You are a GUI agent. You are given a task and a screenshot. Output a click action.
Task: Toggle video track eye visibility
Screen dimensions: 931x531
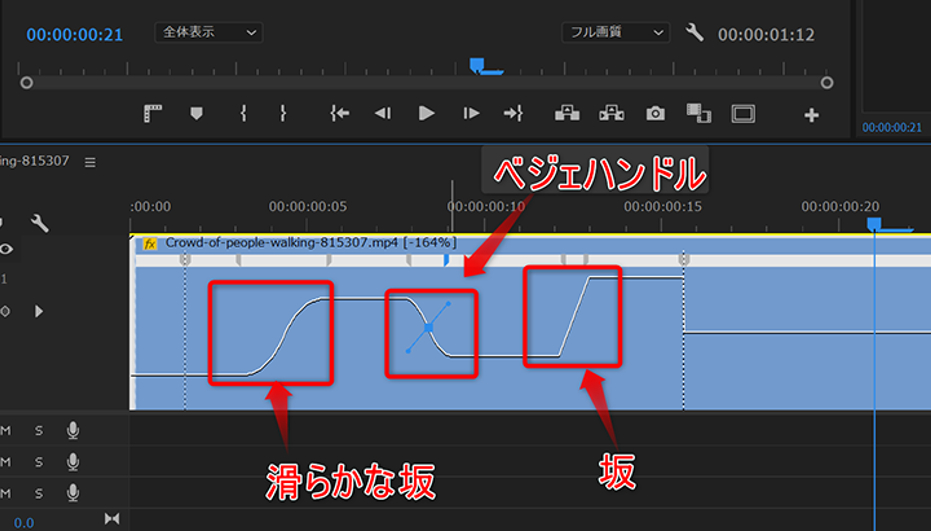pos(7,249)
